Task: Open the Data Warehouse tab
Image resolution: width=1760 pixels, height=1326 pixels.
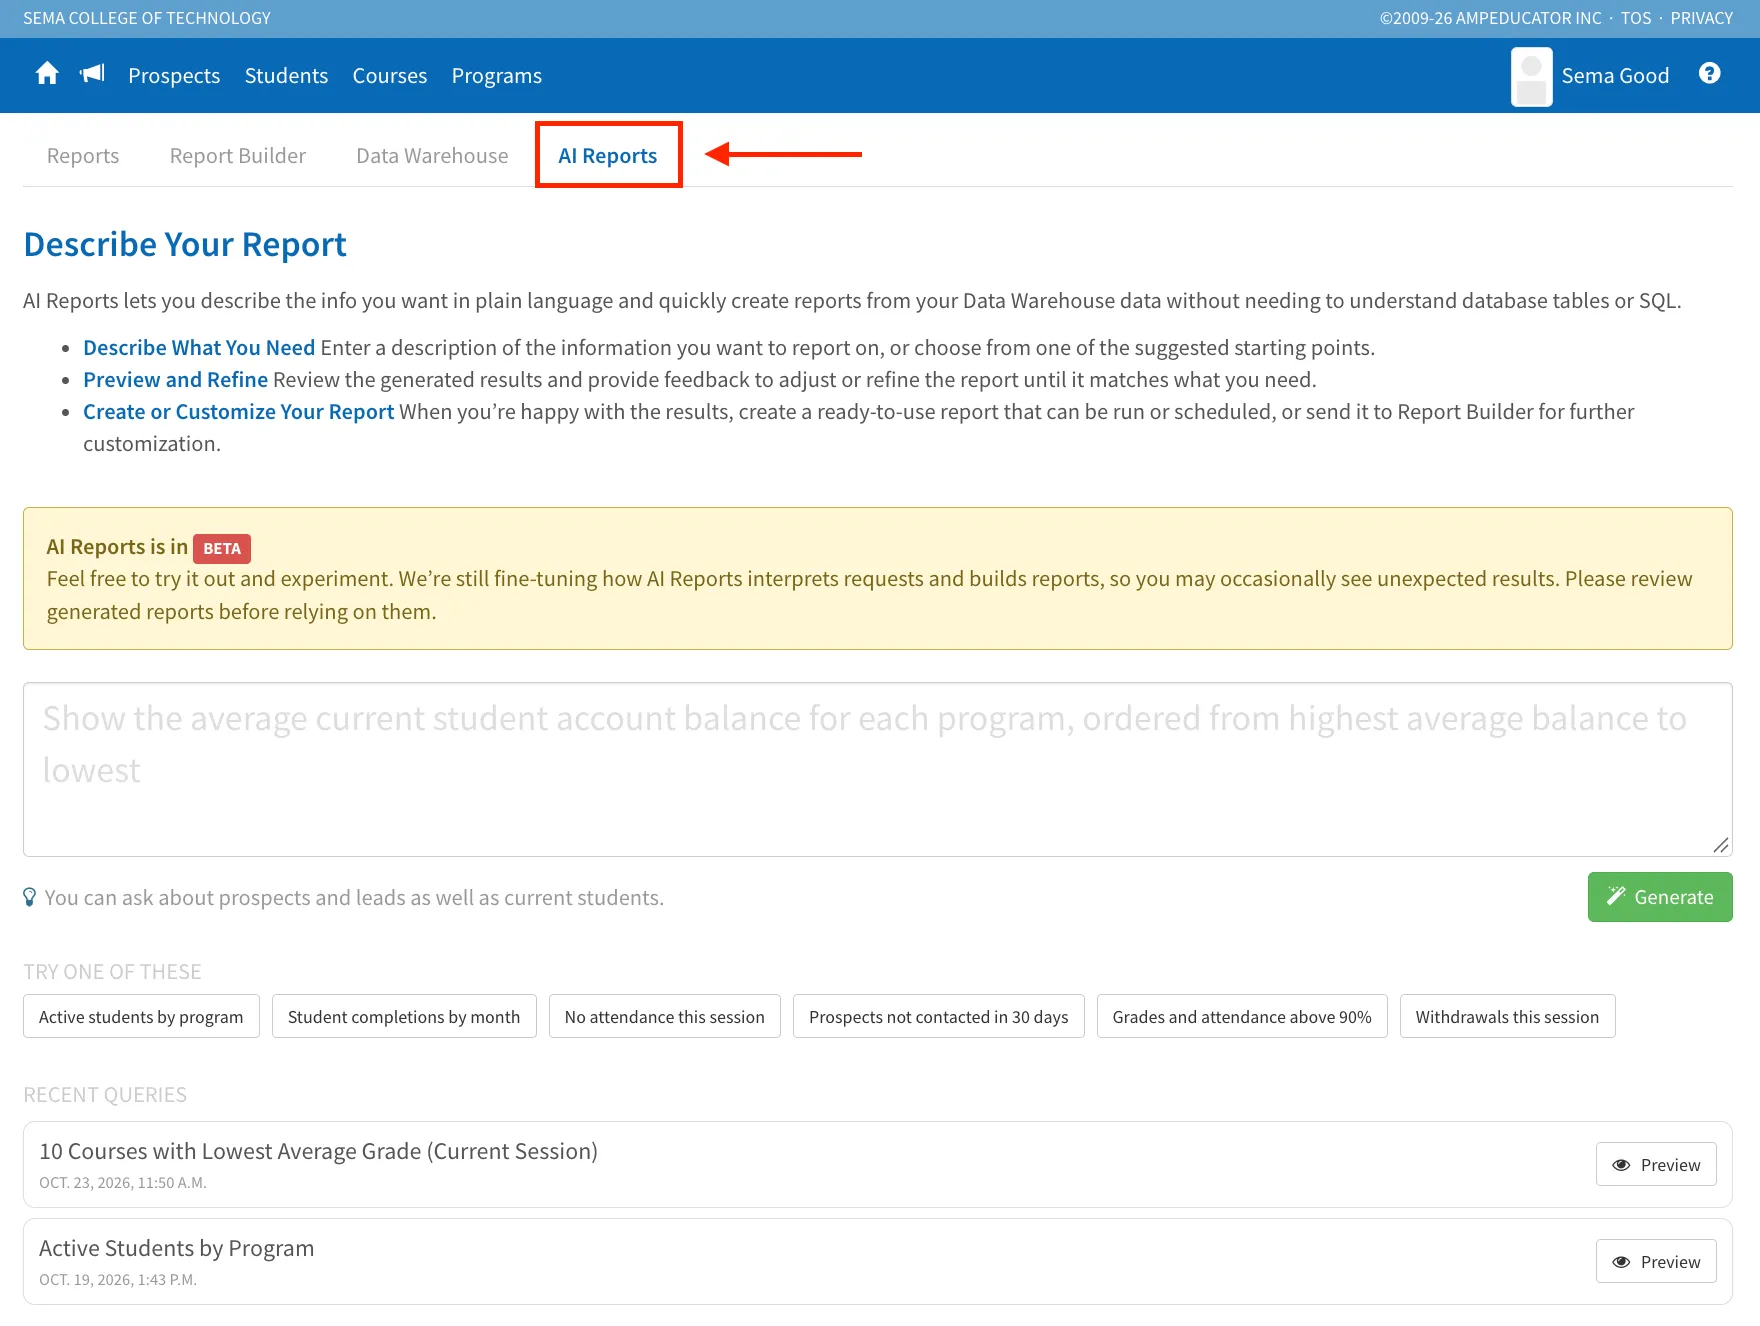Action: click(432, 156)
